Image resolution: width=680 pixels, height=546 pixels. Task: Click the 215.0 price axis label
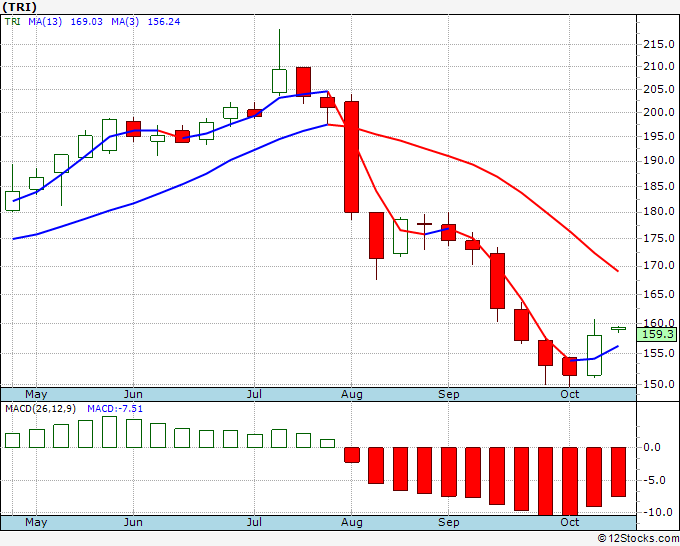[x=659, y=44]
